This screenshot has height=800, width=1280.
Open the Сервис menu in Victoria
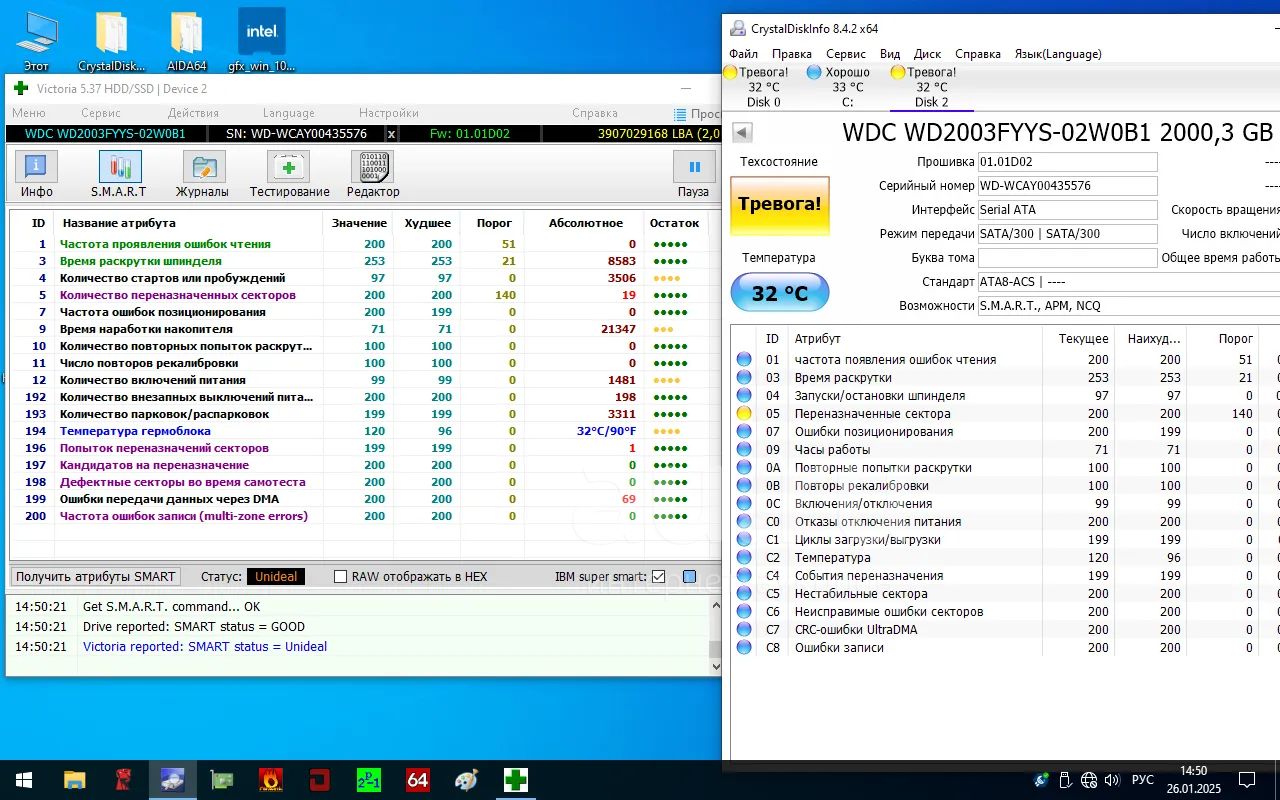click(101, 113)
